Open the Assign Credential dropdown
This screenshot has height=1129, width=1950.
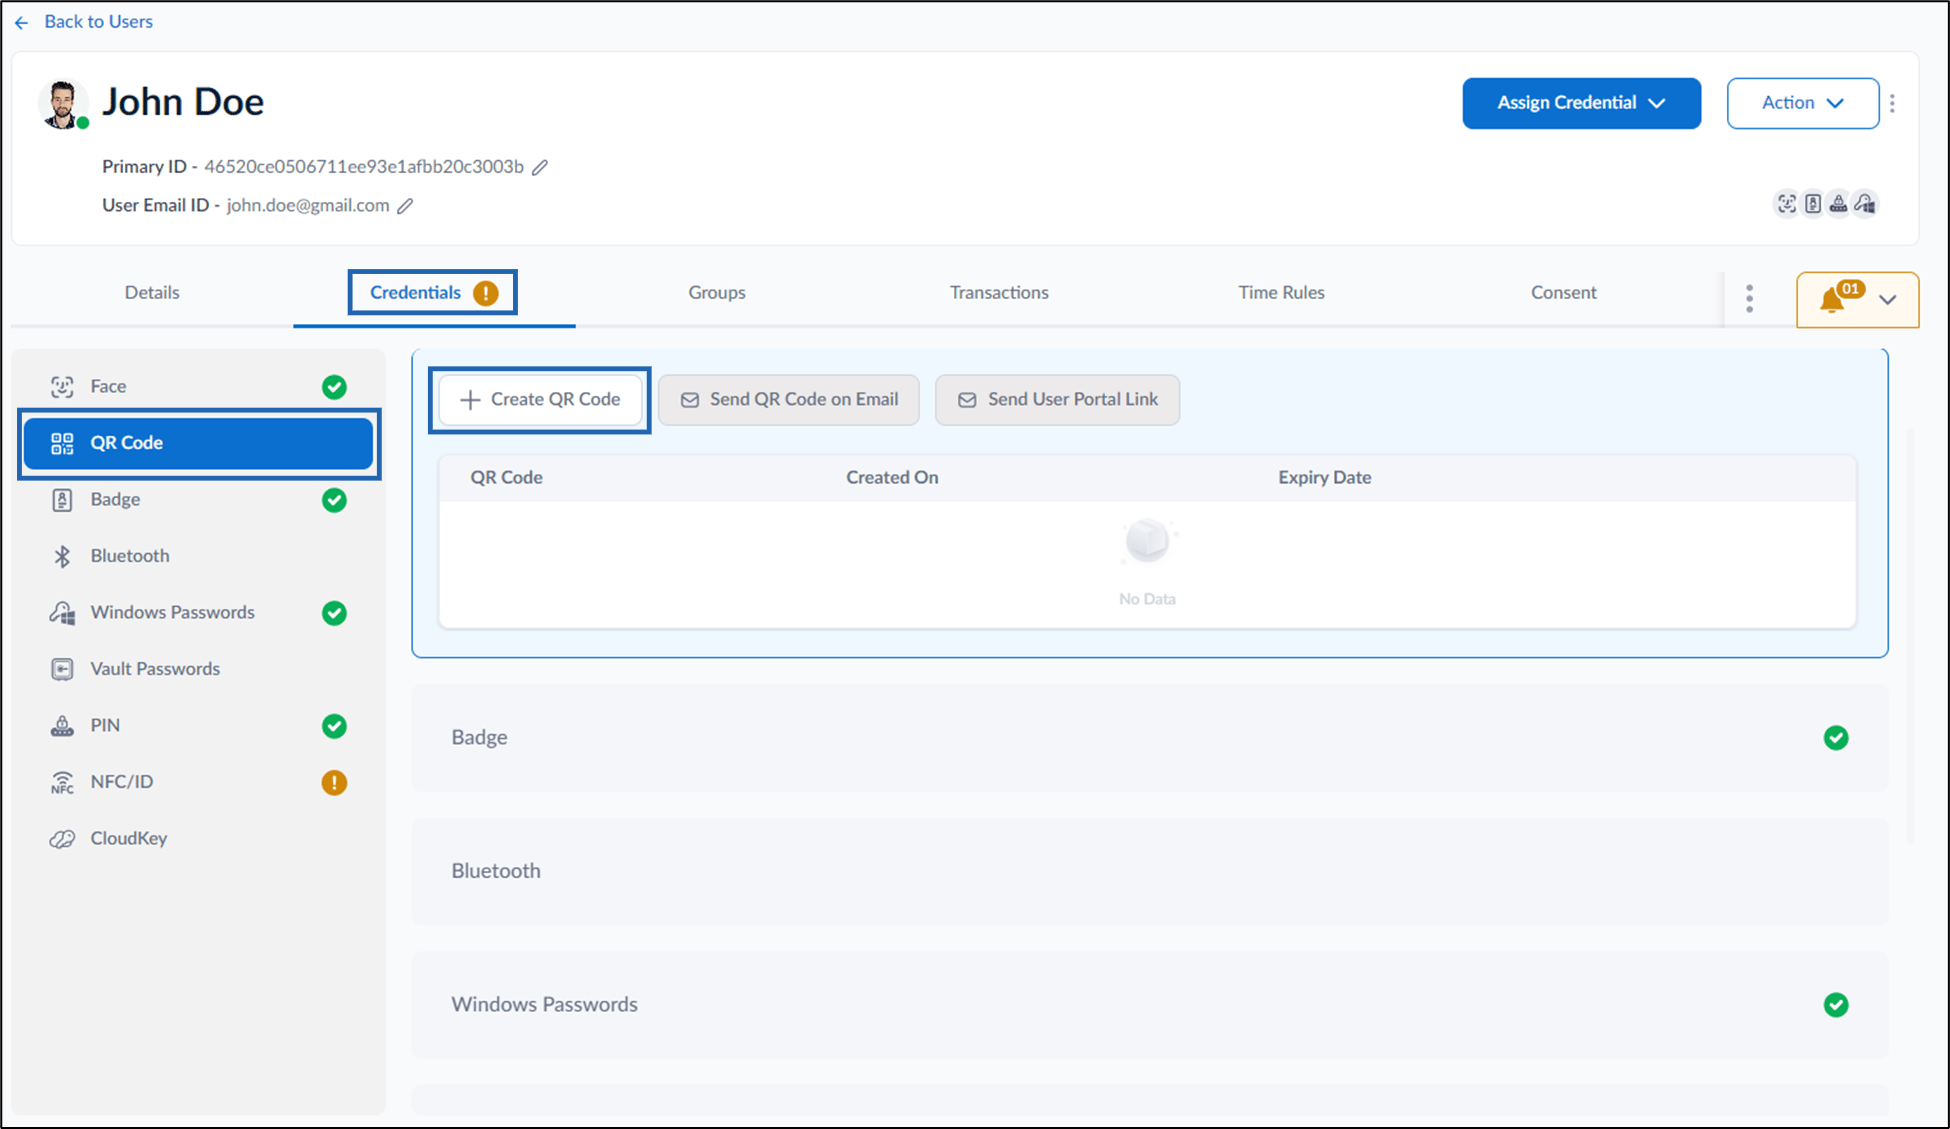[x=1581, y=103]
